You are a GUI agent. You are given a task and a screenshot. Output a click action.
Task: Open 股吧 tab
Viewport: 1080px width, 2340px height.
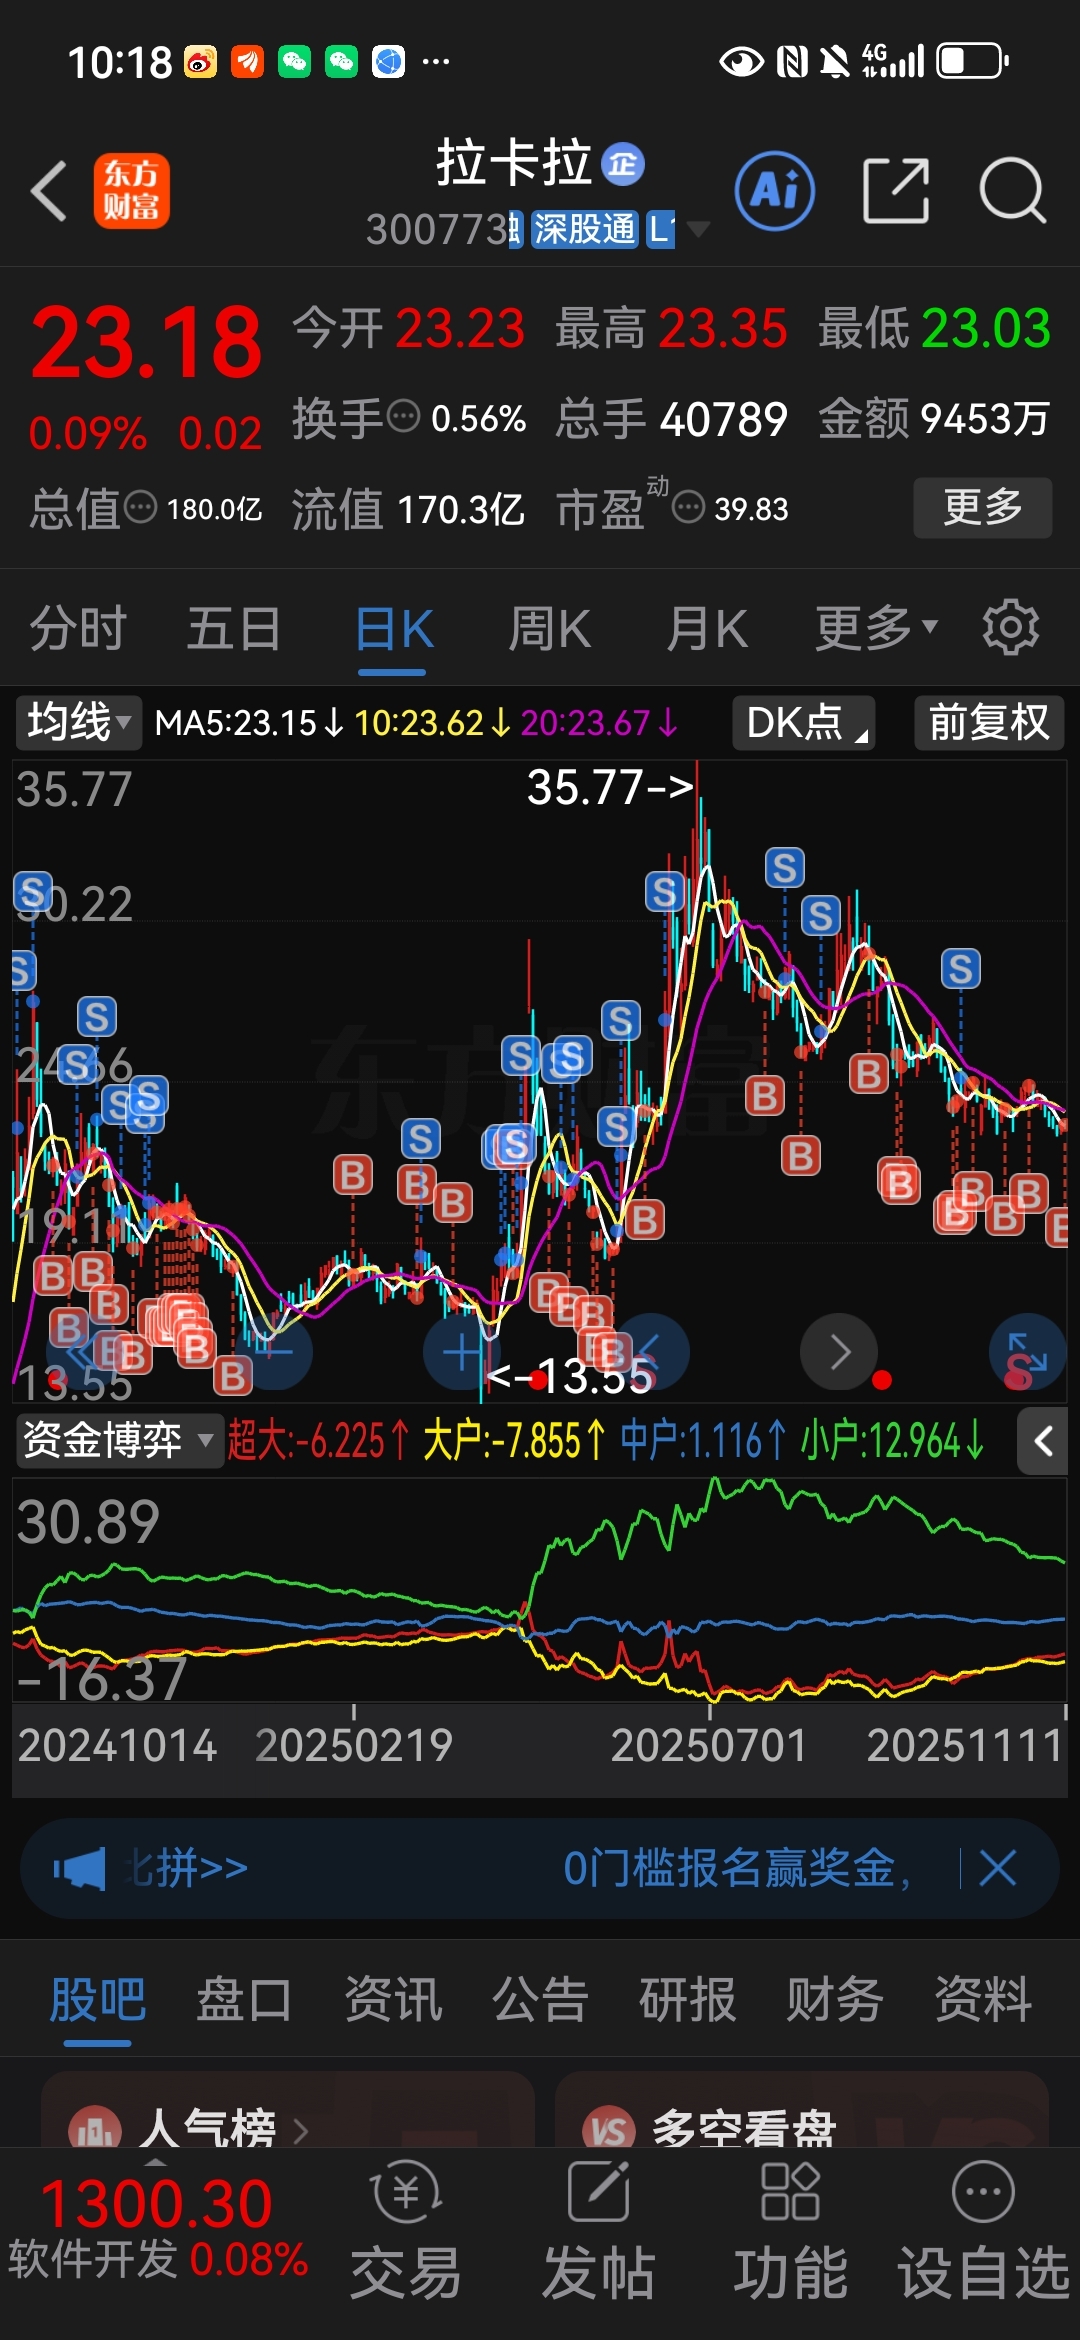pos(98,2001)
